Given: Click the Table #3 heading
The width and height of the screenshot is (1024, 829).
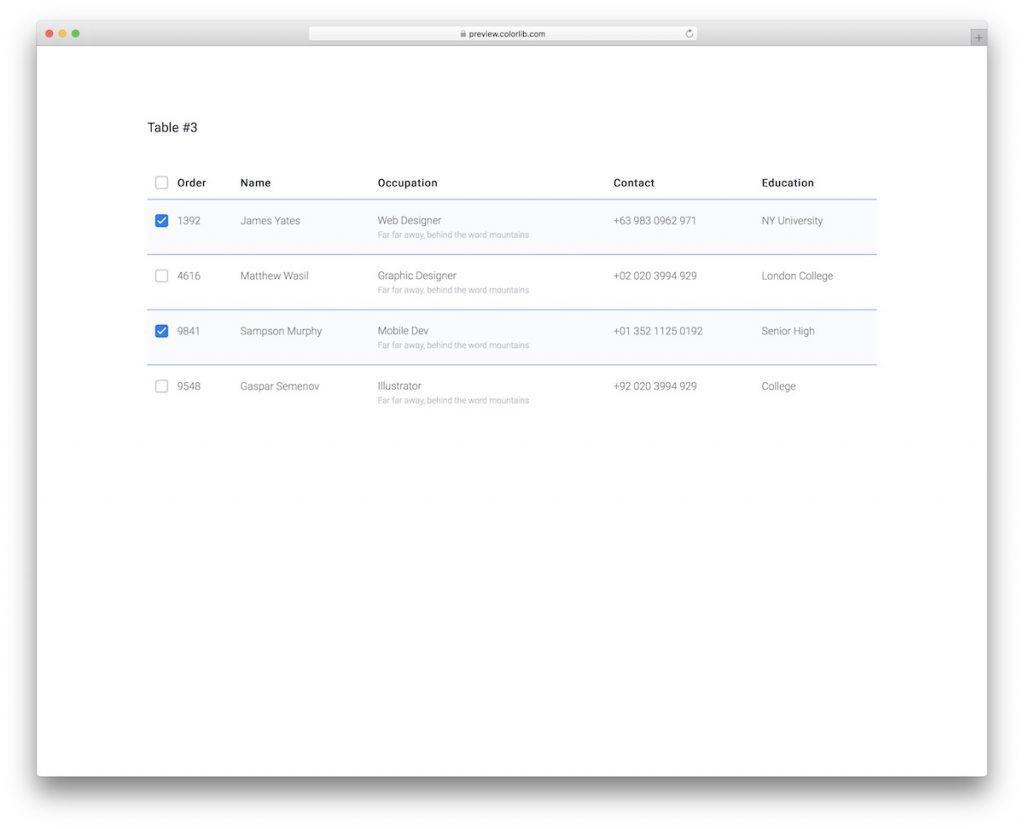Looking at the screenshot, I should click(x=172, y=127).
